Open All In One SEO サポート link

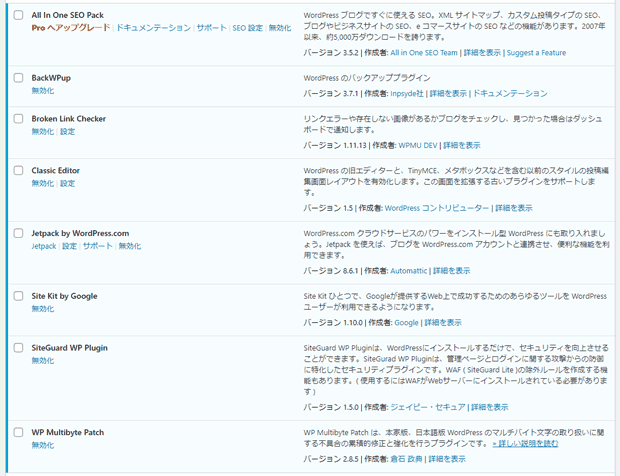tap(212, 28)
